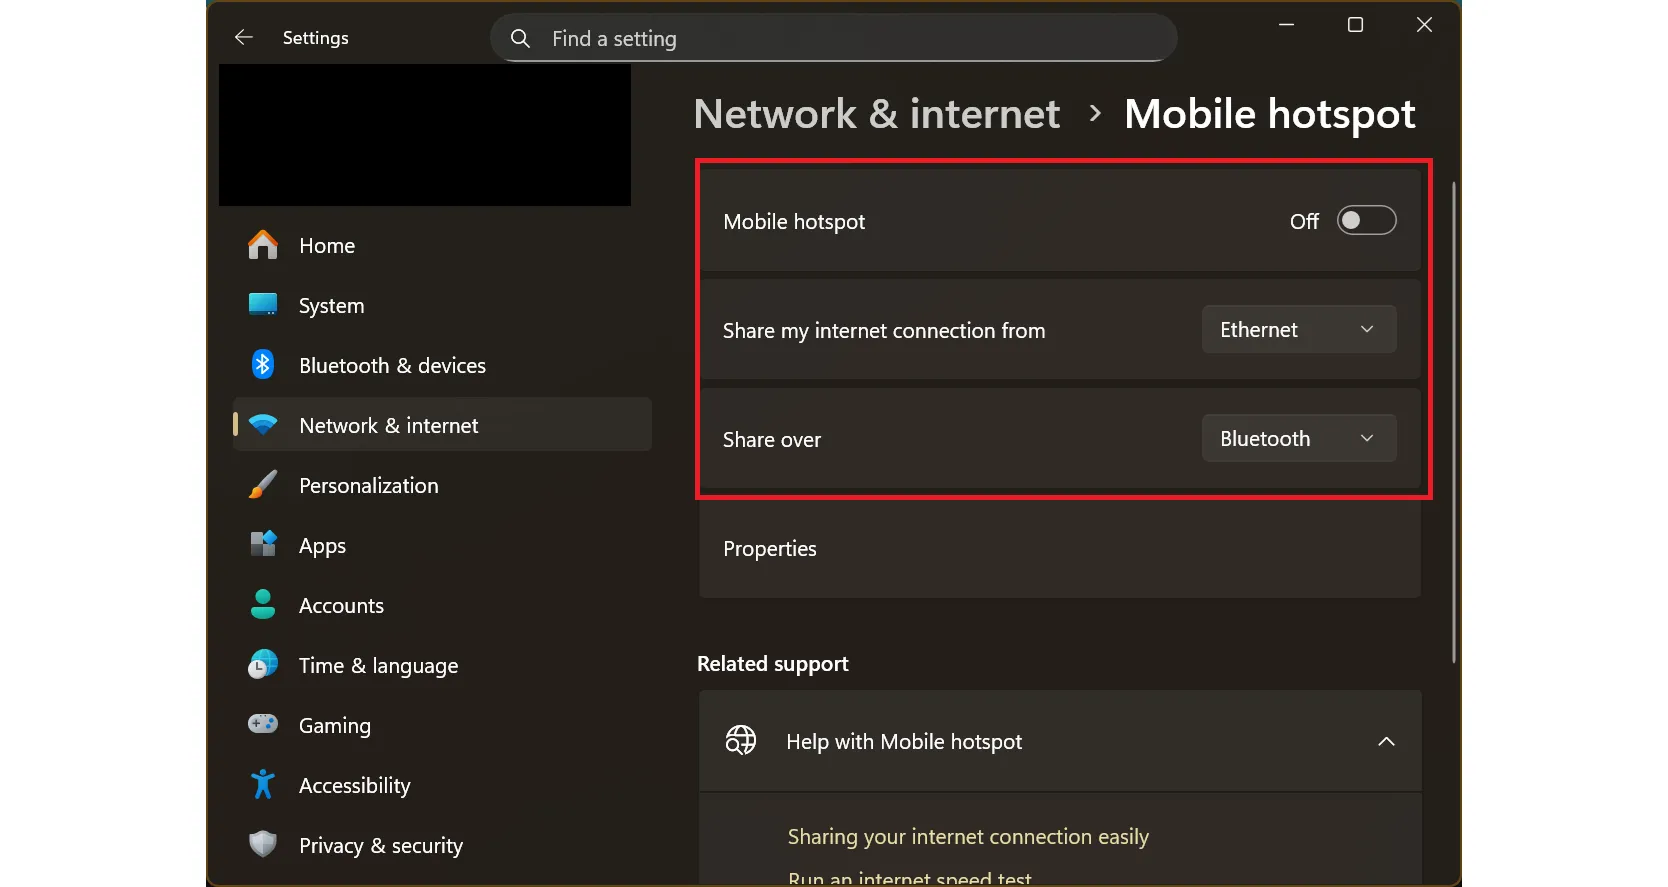Turn on the Mobile hotspot toggle
Image resolution: width=1668 pixels, height=887 pixels.
(1366, 221)
